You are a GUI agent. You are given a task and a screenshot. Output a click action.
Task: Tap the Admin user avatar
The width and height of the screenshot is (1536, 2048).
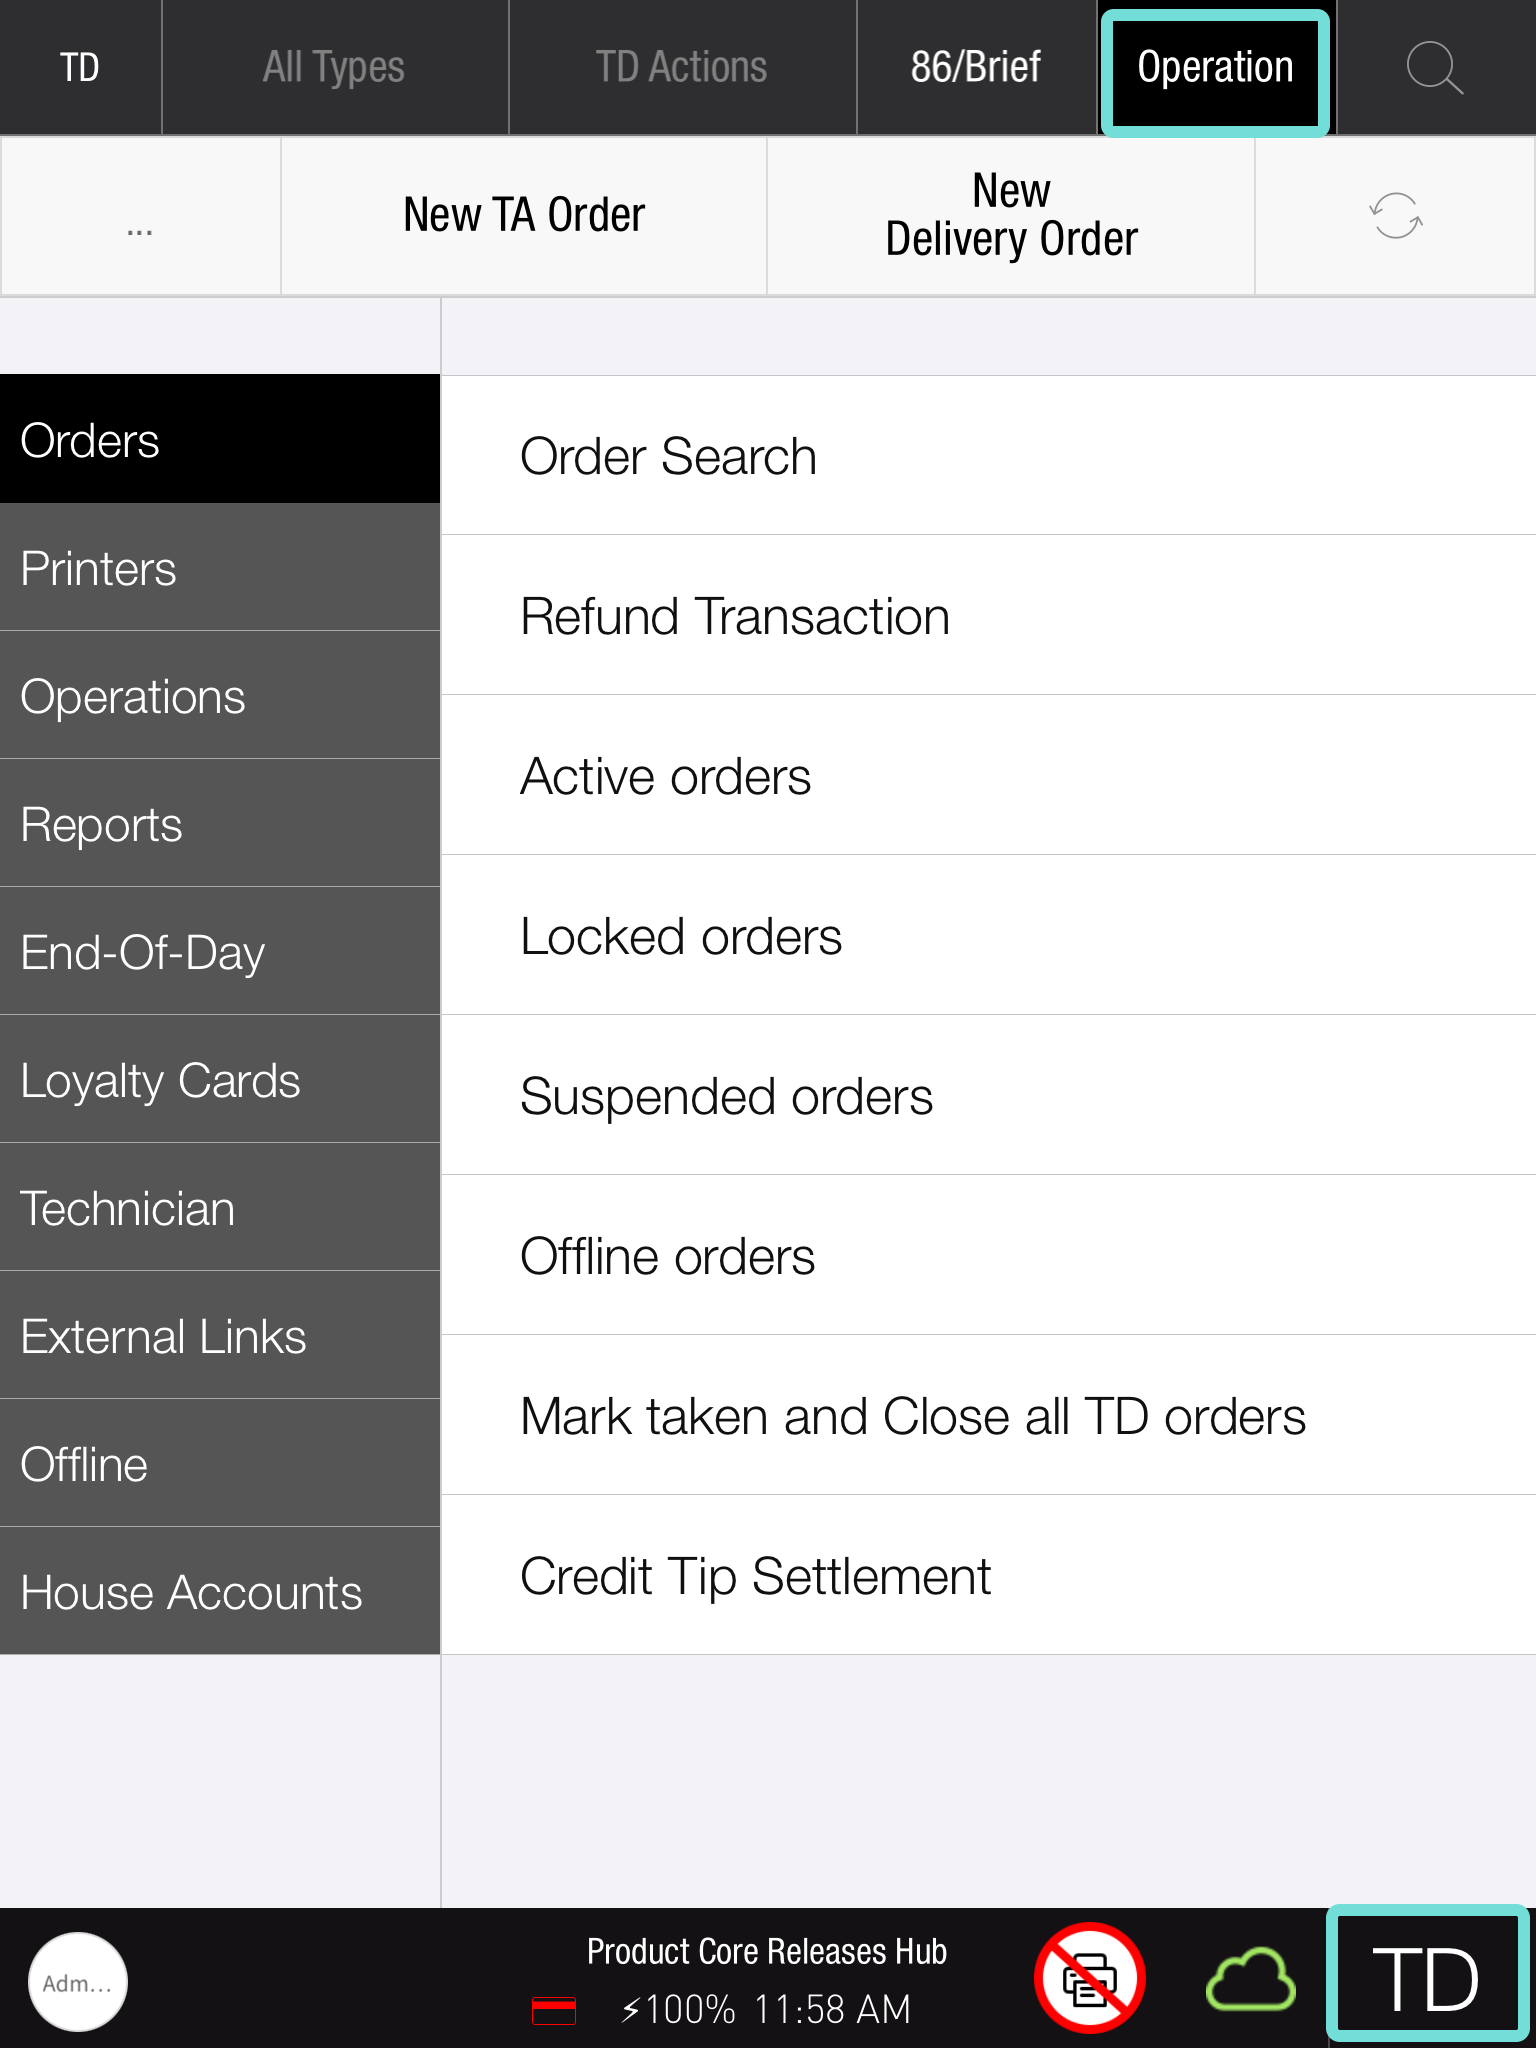click(78, 1981)
